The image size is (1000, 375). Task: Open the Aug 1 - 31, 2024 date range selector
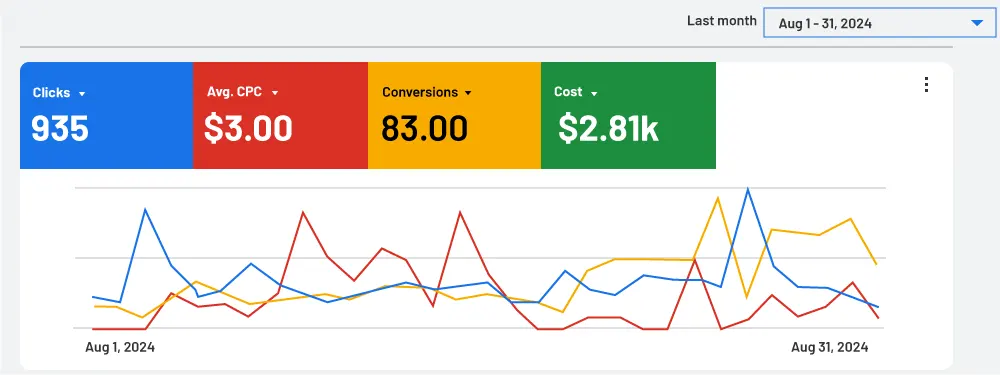pos(879,24)
